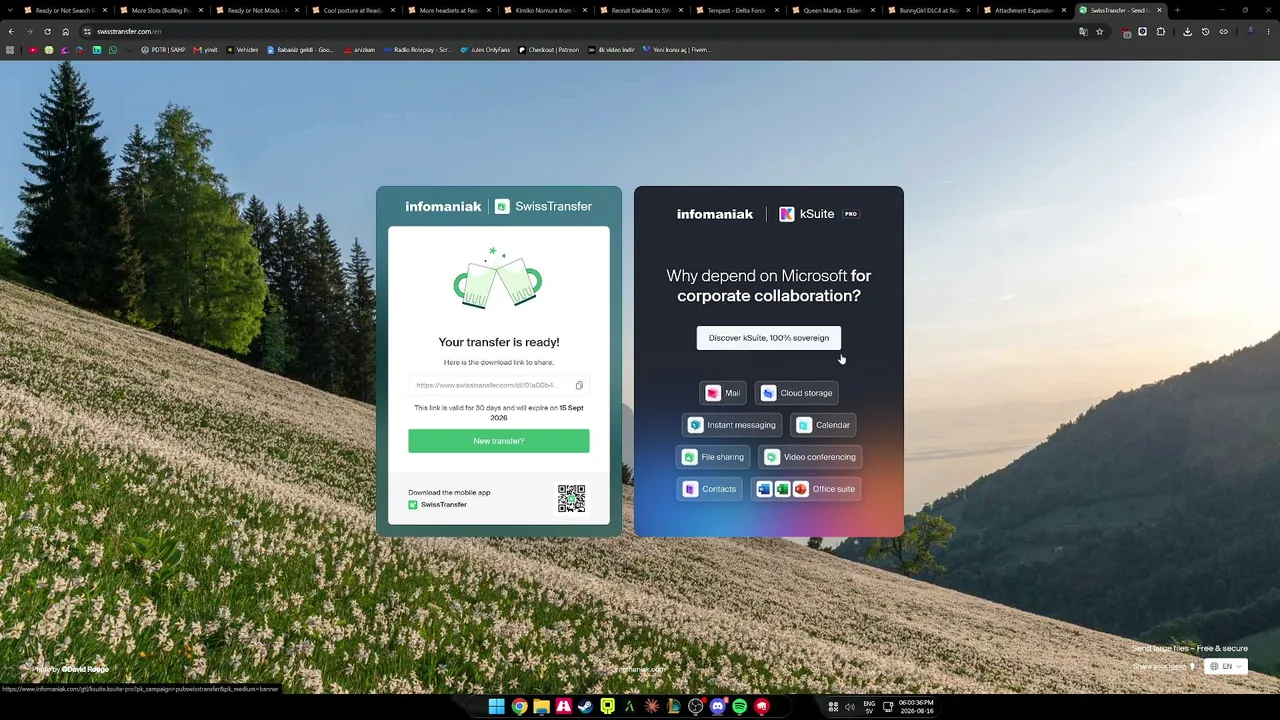Open the Calendar chip
1280x720 pixels.
(823, 425)
